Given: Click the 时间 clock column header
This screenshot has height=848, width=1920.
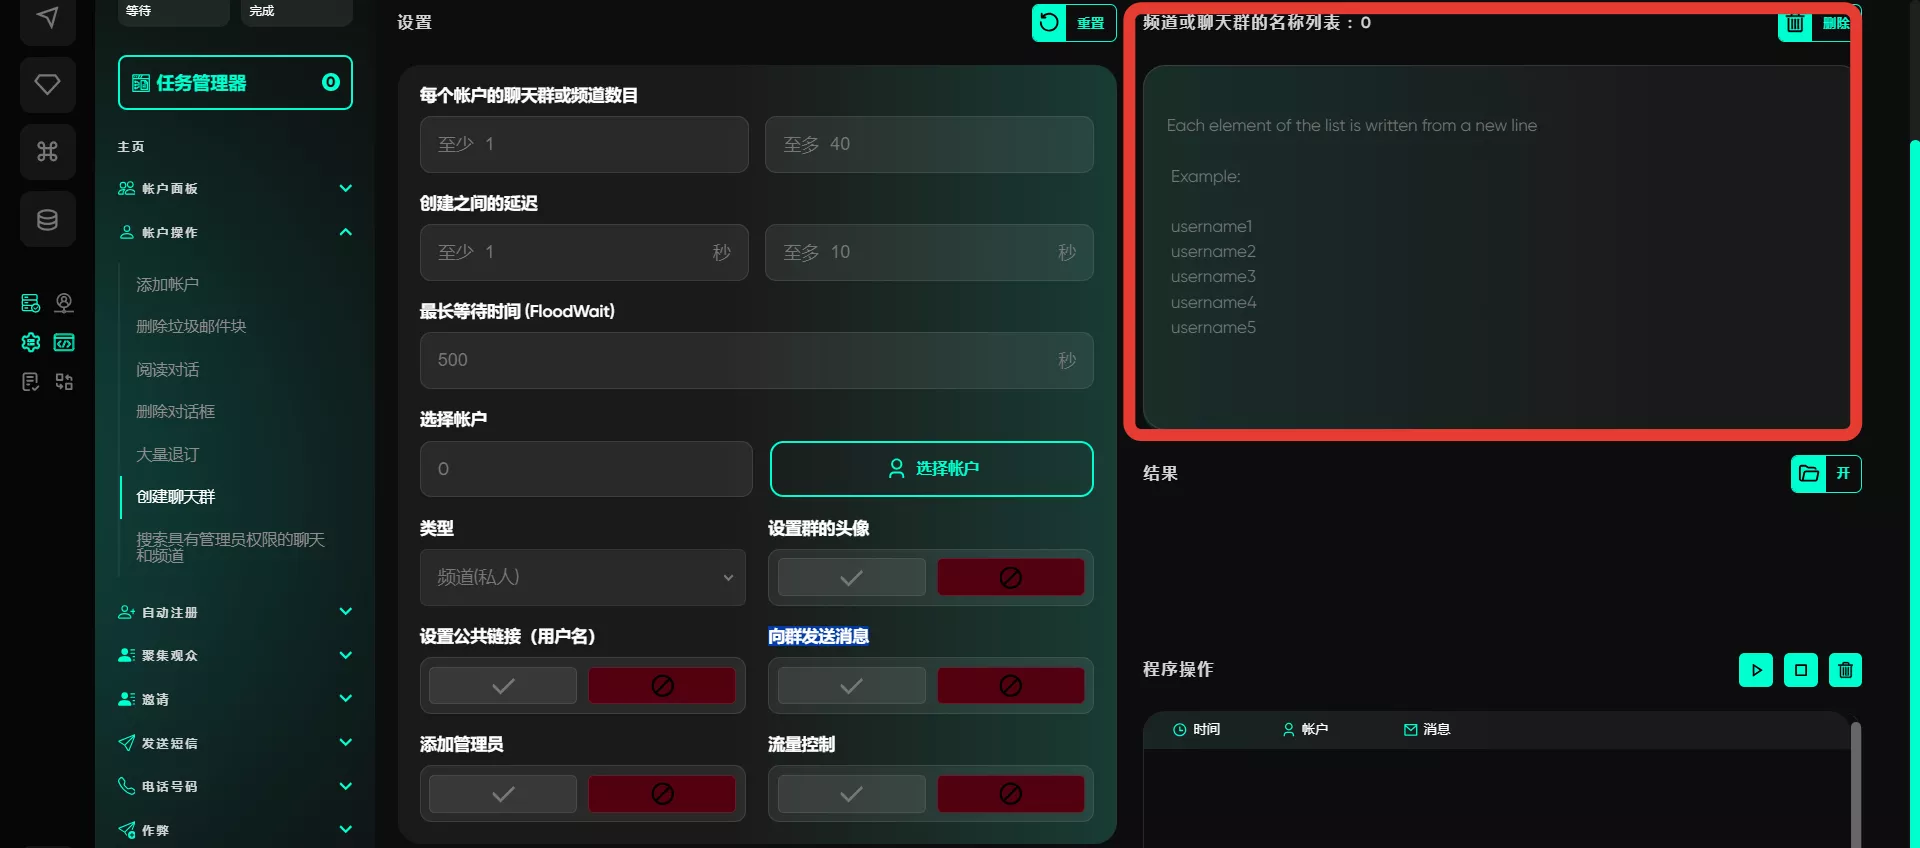Looking at the screenshot, I should pos(1197,730).
